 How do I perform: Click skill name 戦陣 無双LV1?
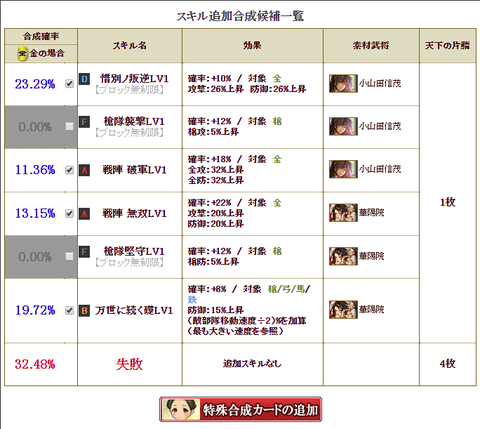tap(134, 213)
